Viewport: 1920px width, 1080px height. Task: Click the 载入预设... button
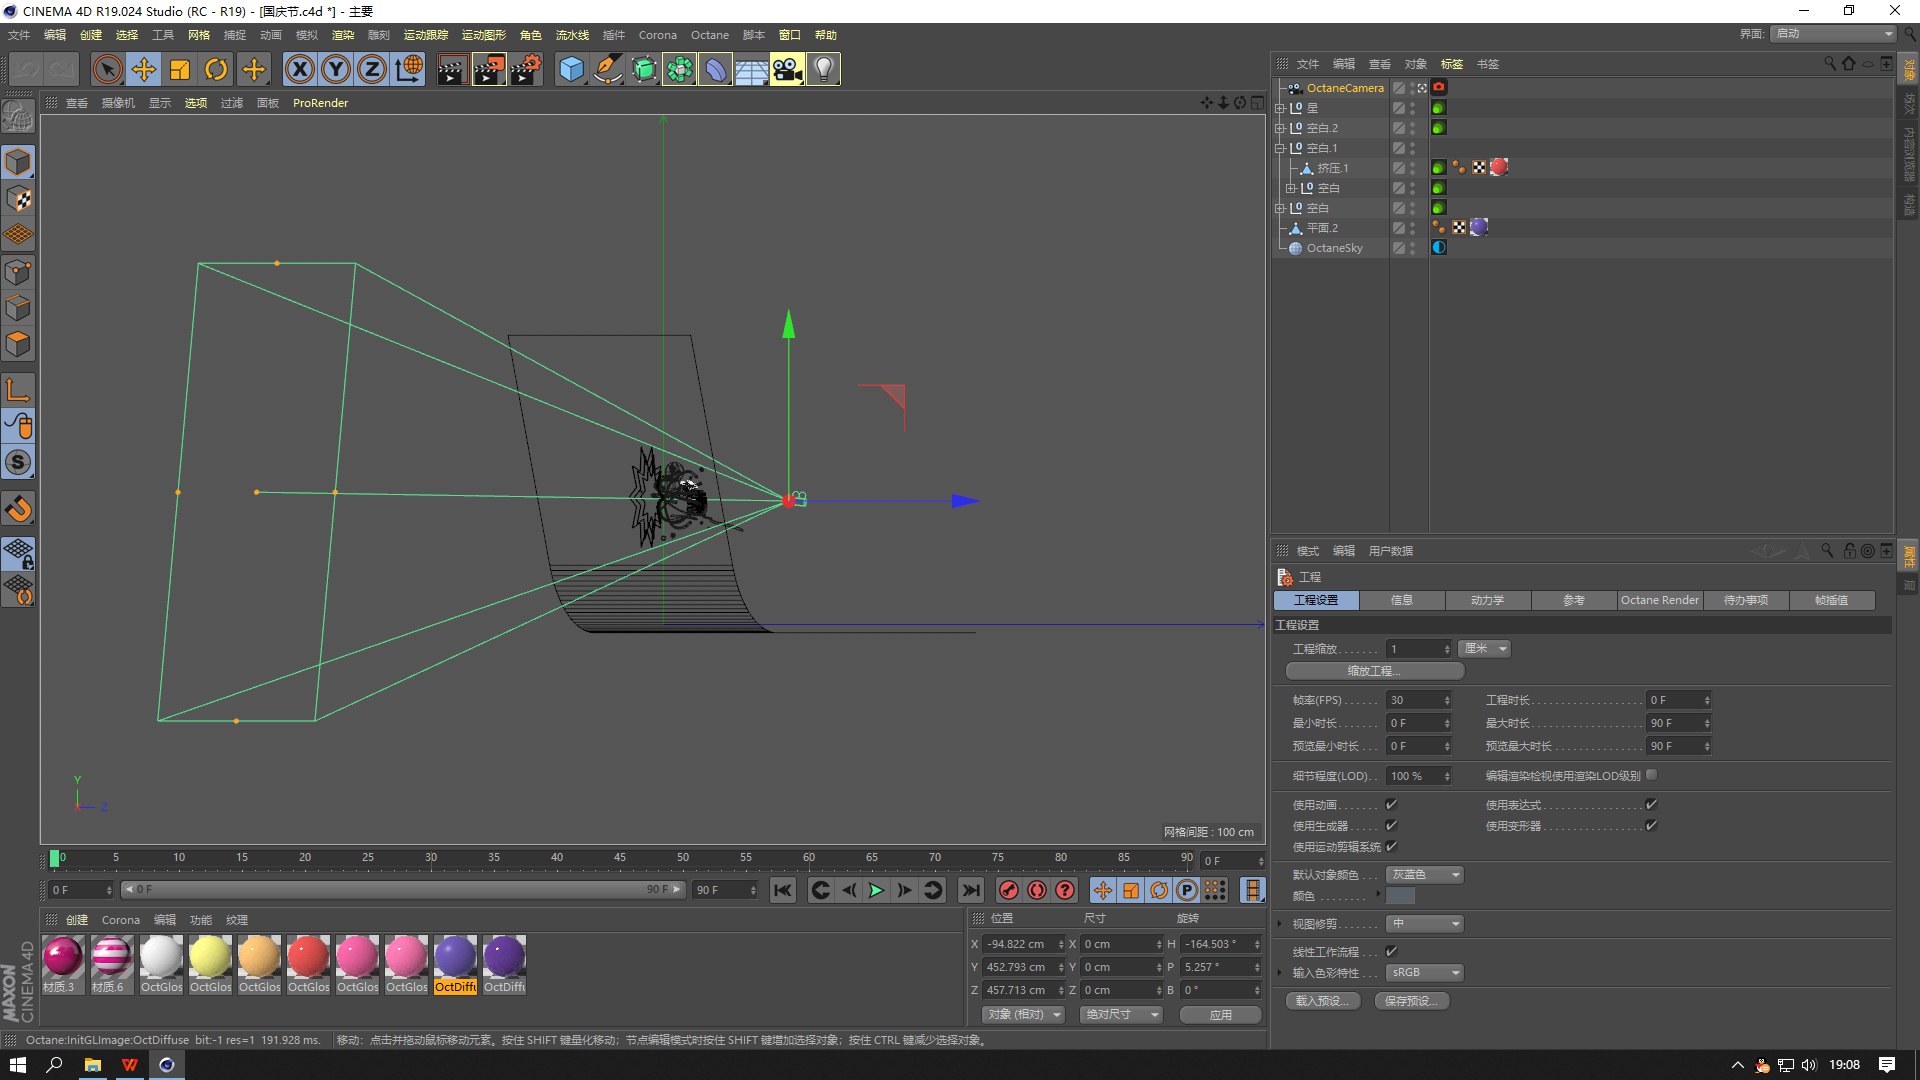(x=1322, y=1001)
